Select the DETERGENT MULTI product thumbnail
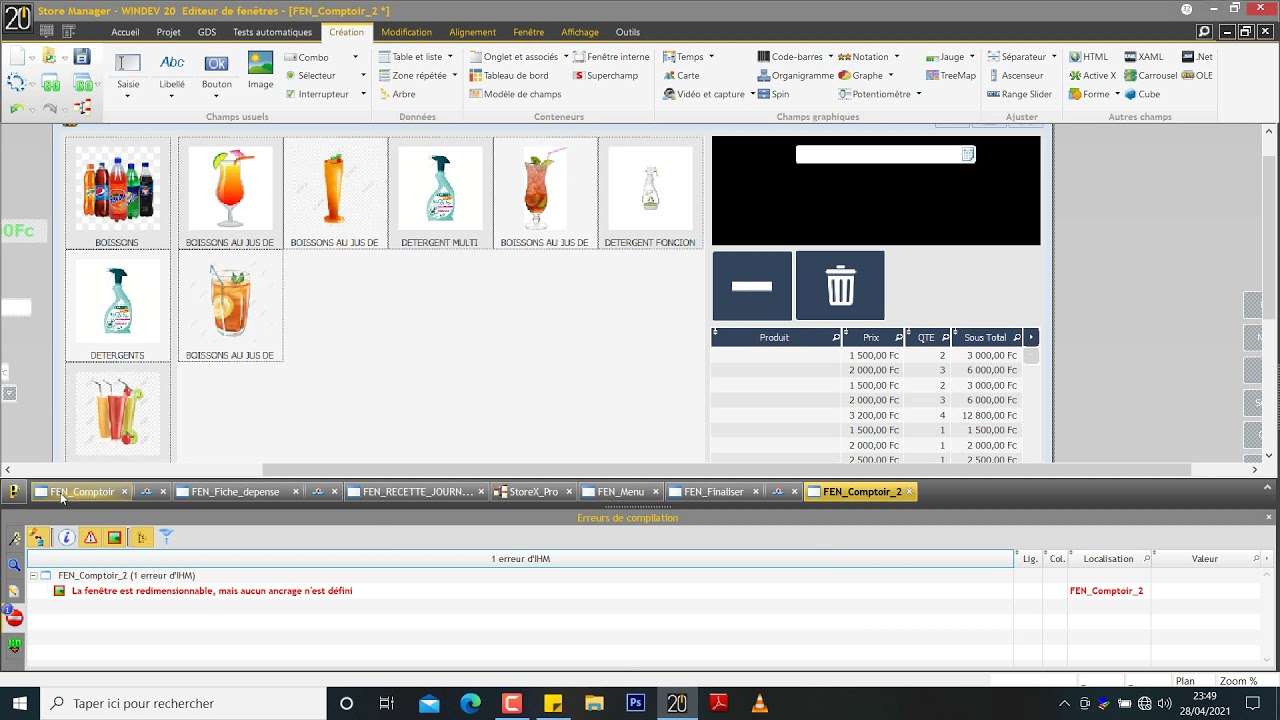Viewport: 1280px width, 720px height. point(439,193)
